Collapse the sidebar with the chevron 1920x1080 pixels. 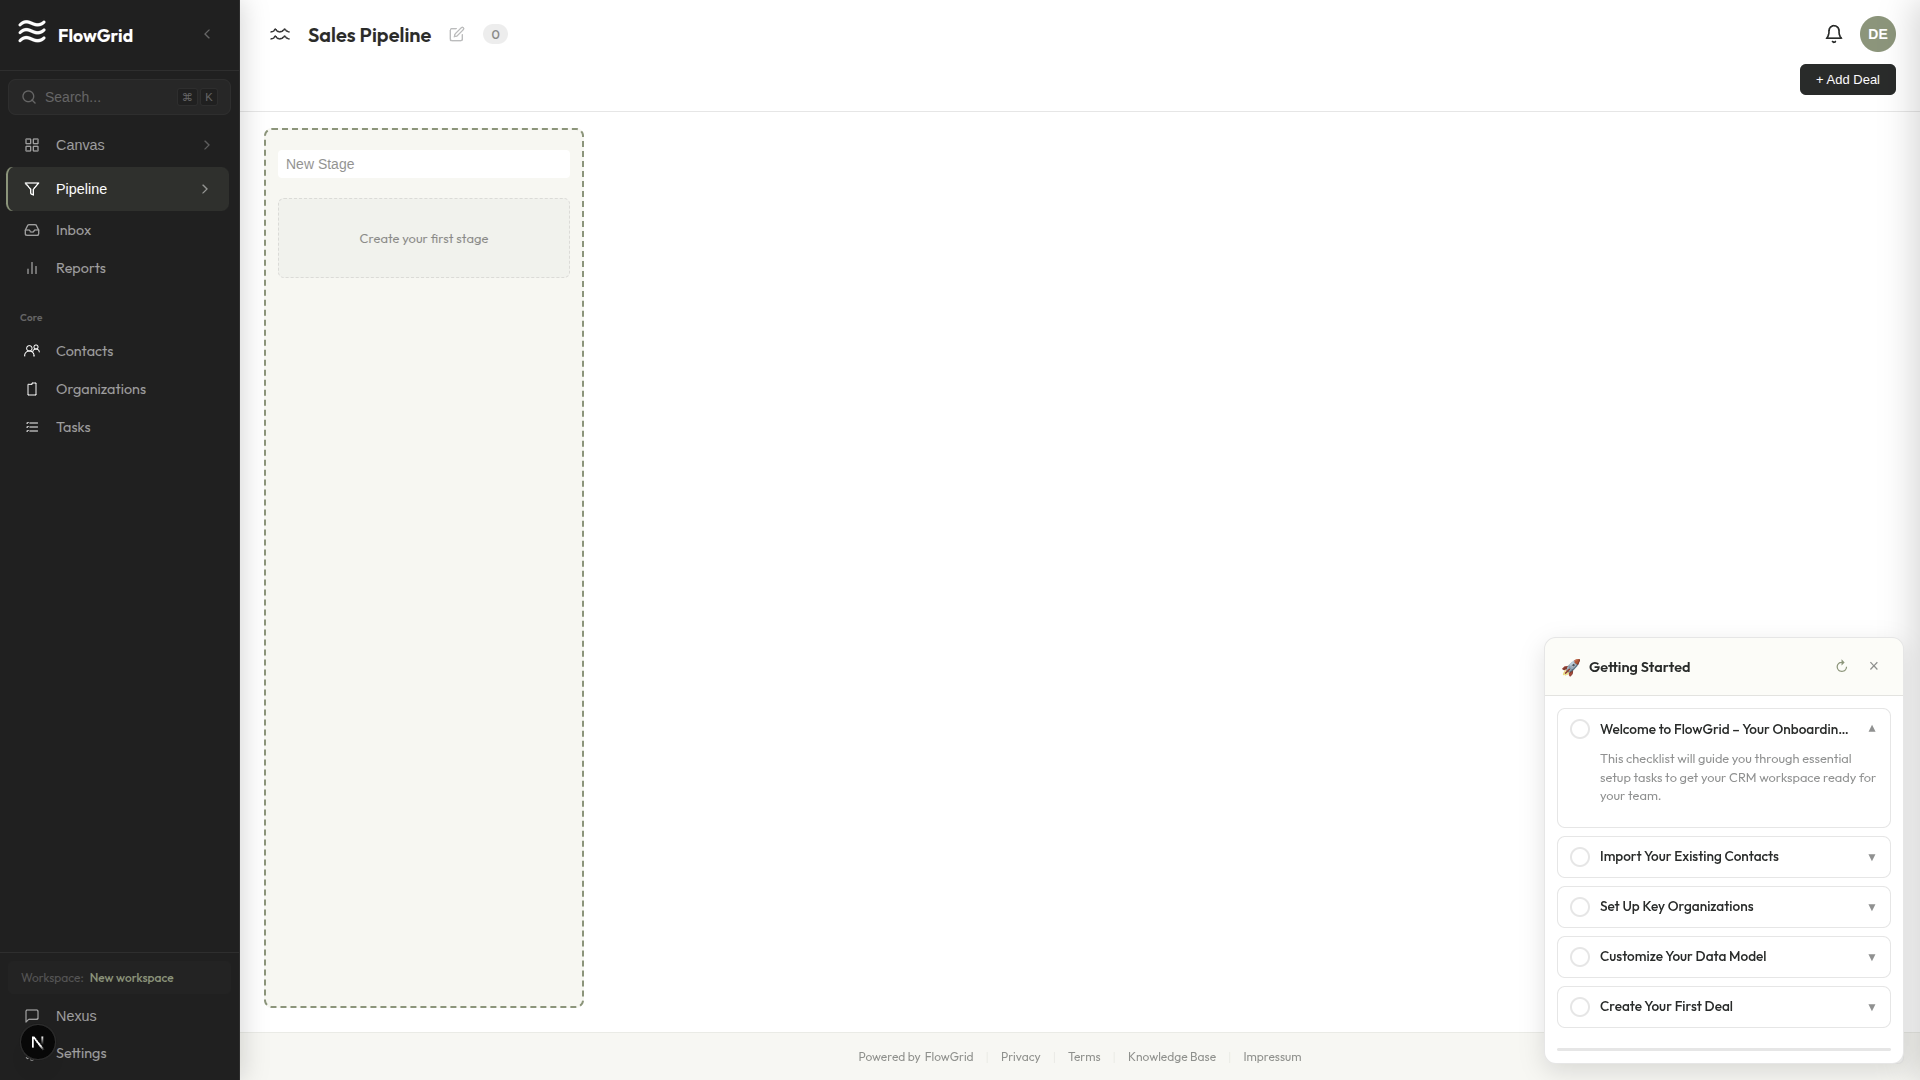[207, 34]
